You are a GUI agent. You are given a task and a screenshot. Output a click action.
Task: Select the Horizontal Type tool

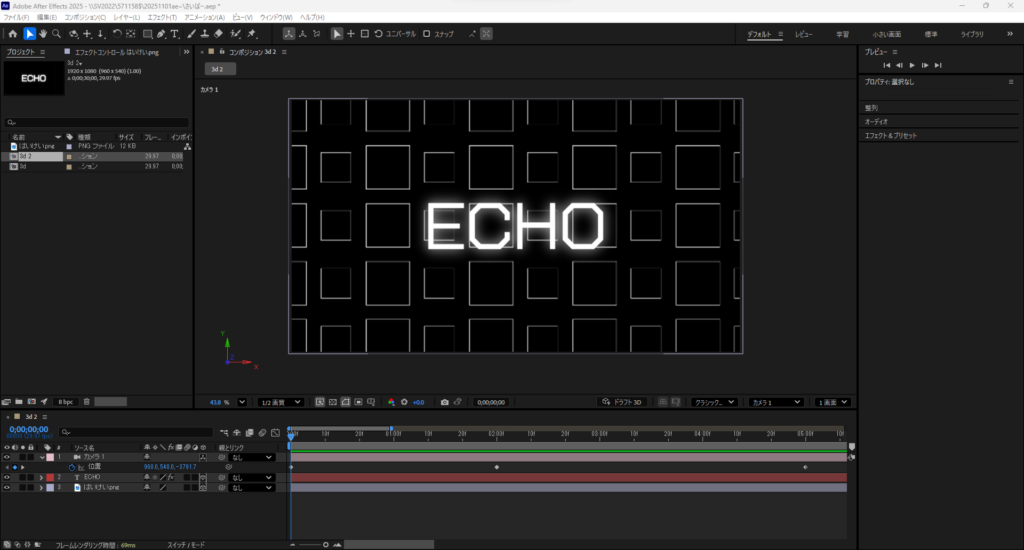(x=175, y=34)
